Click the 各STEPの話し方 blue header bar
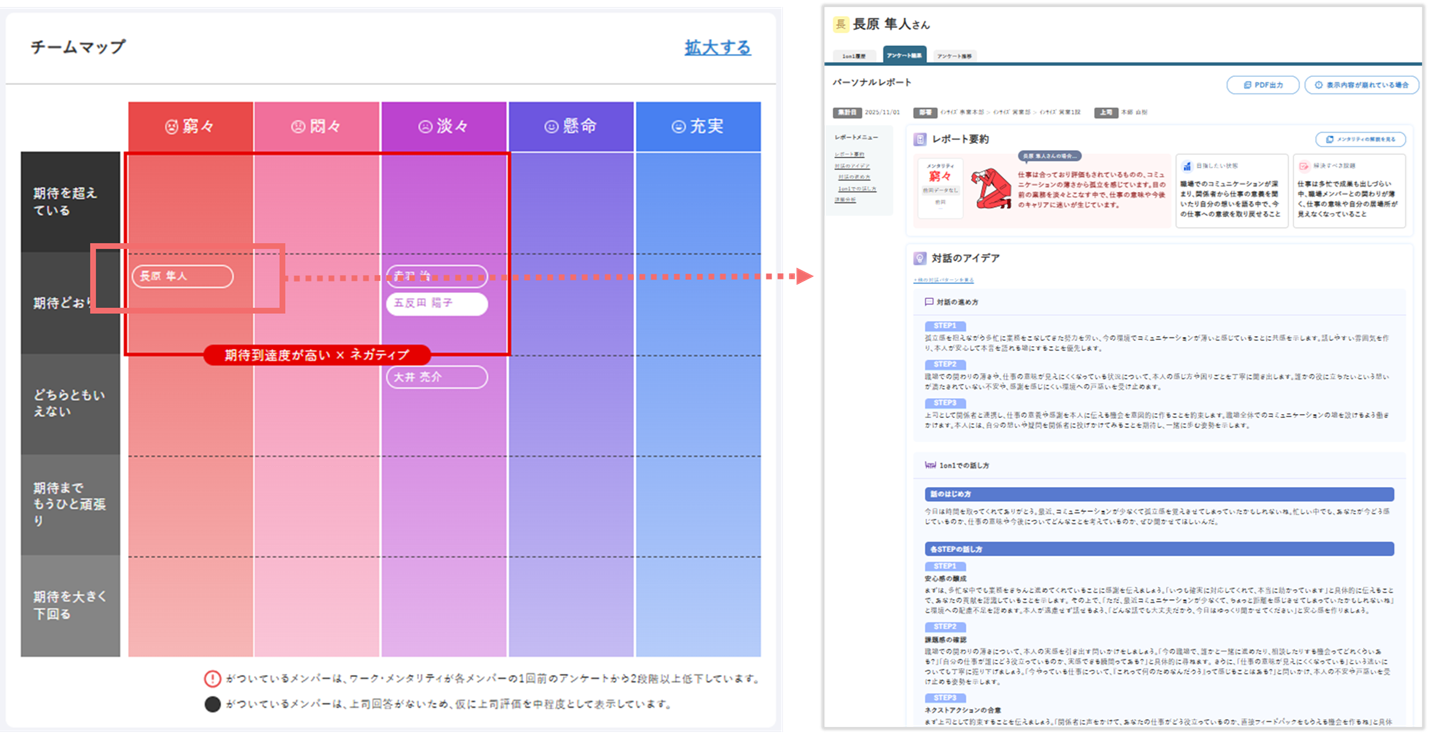The height and width of the screenshot is (734, 1429). coord(1159,549)
